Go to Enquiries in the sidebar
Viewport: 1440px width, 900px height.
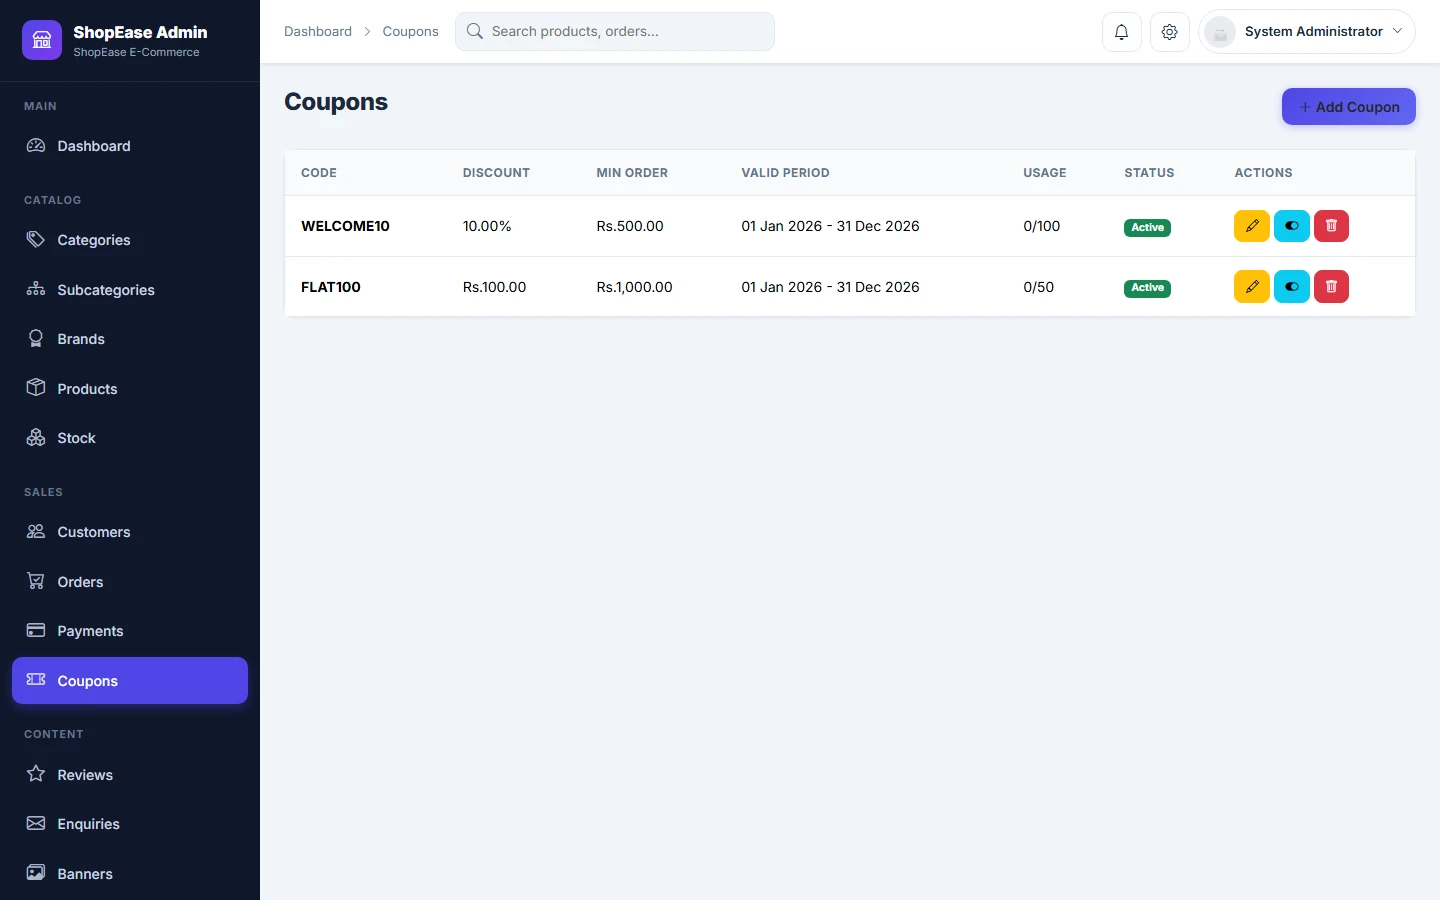coord(130,824)
